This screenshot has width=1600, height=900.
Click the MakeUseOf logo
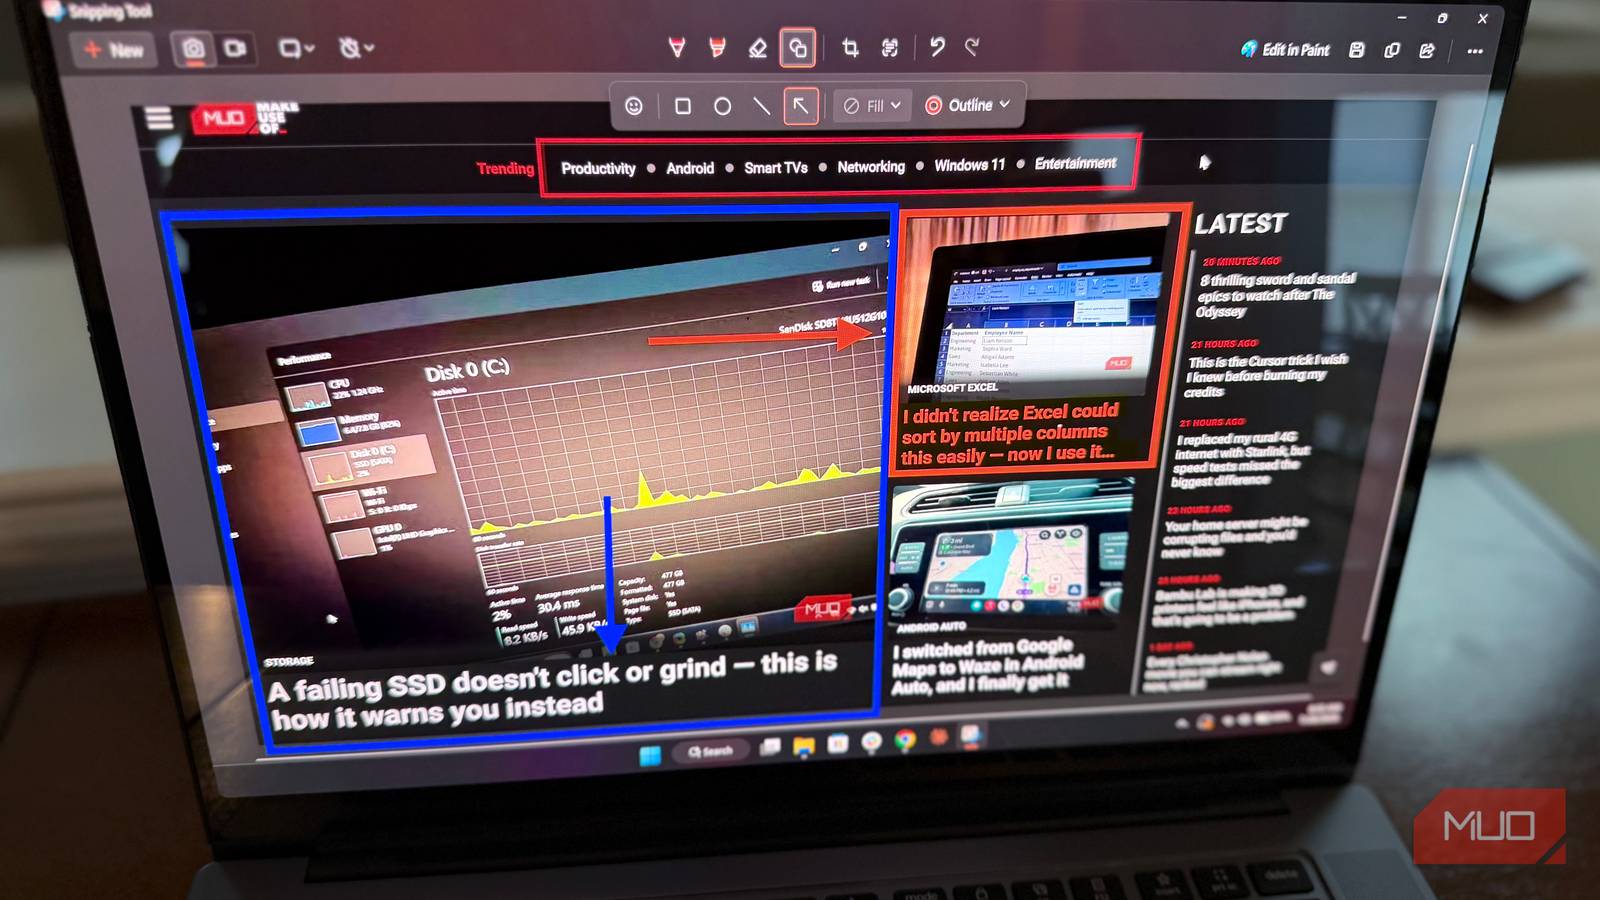click(x=245, y=118)
